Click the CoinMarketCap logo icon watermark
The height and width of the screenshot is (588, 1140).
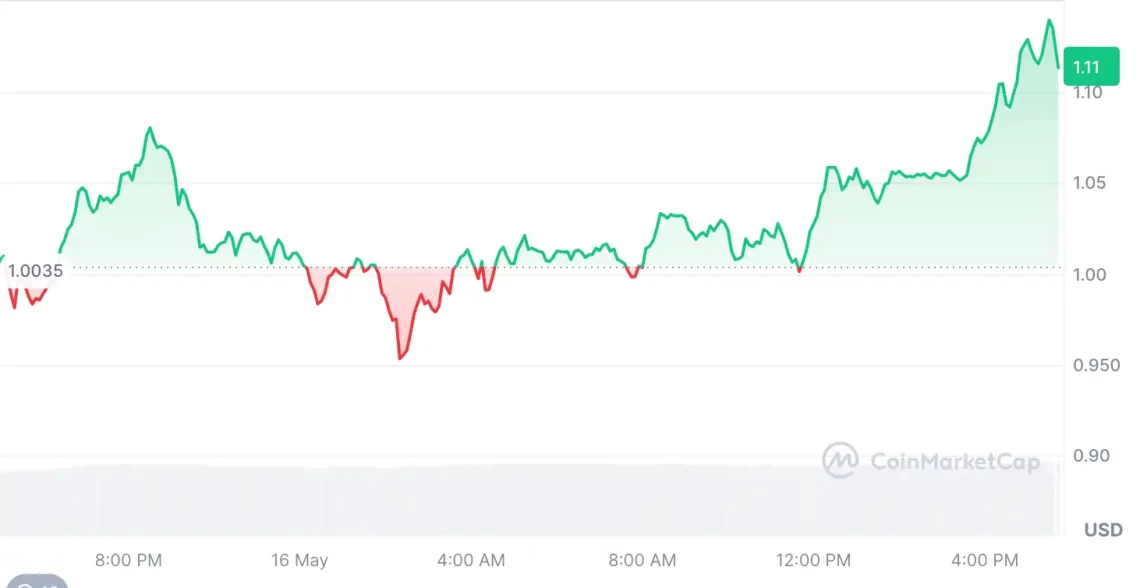point(840,460)
